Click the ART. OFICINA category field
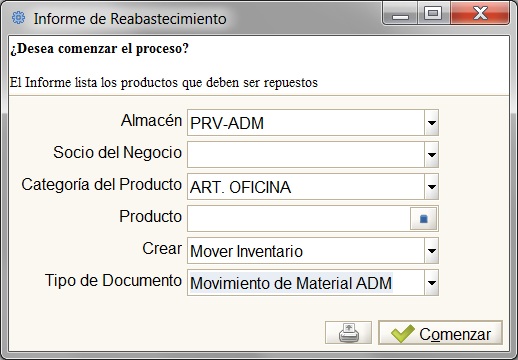The height and width of the screenshot is (360, 518). (x=306, y=187)
